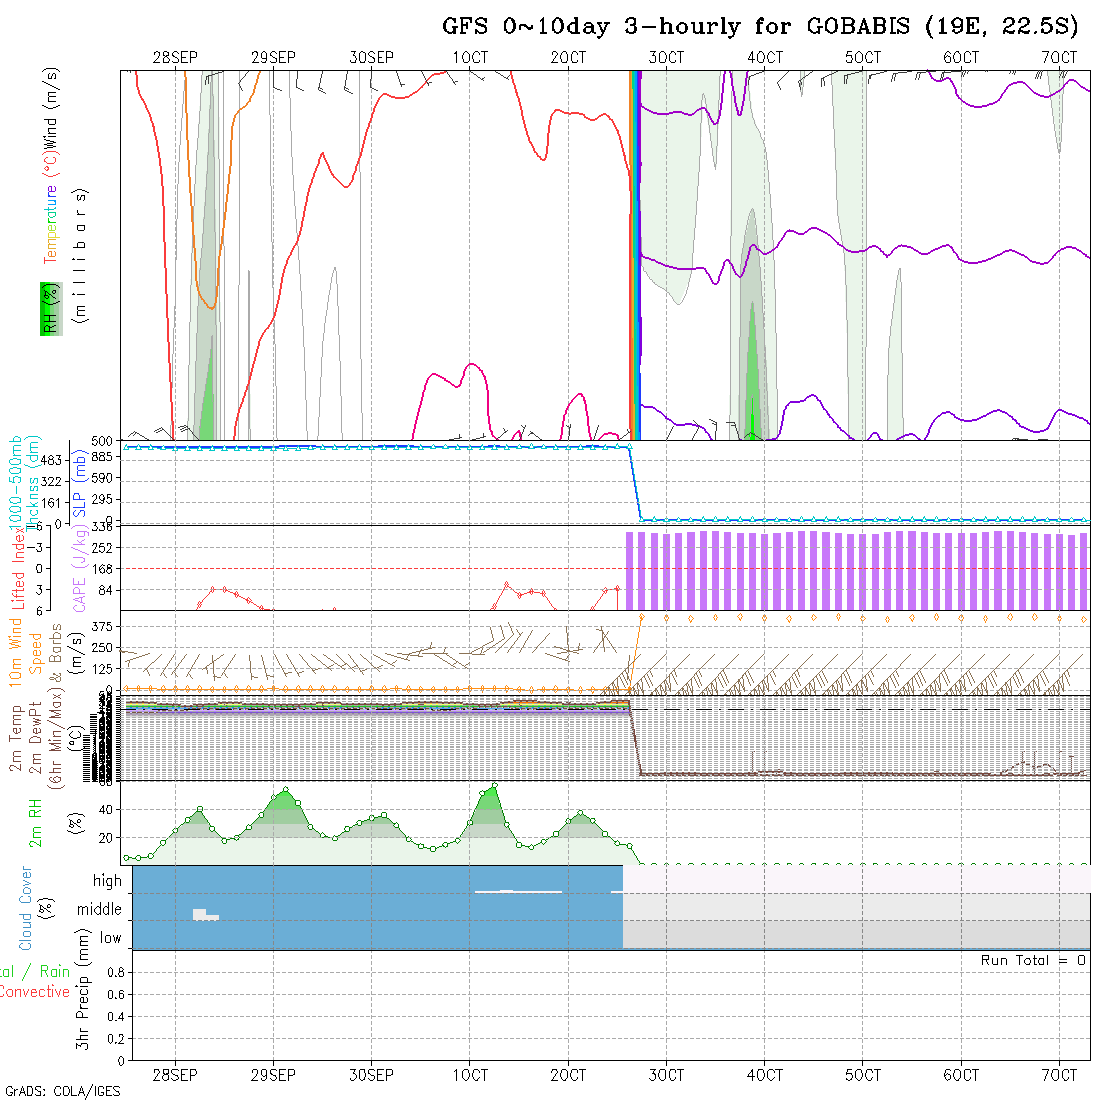1100x1100 pixels.
Task: Click the 500 millibar tick label
Action: [105, 441]
